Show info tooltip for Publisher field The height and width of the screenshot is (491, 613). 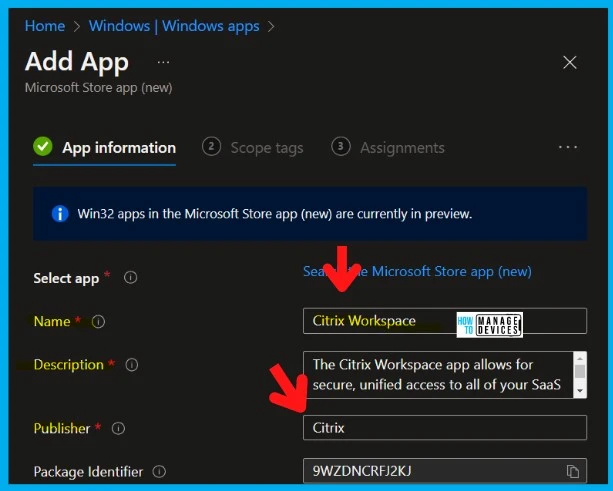coord(118,428)
